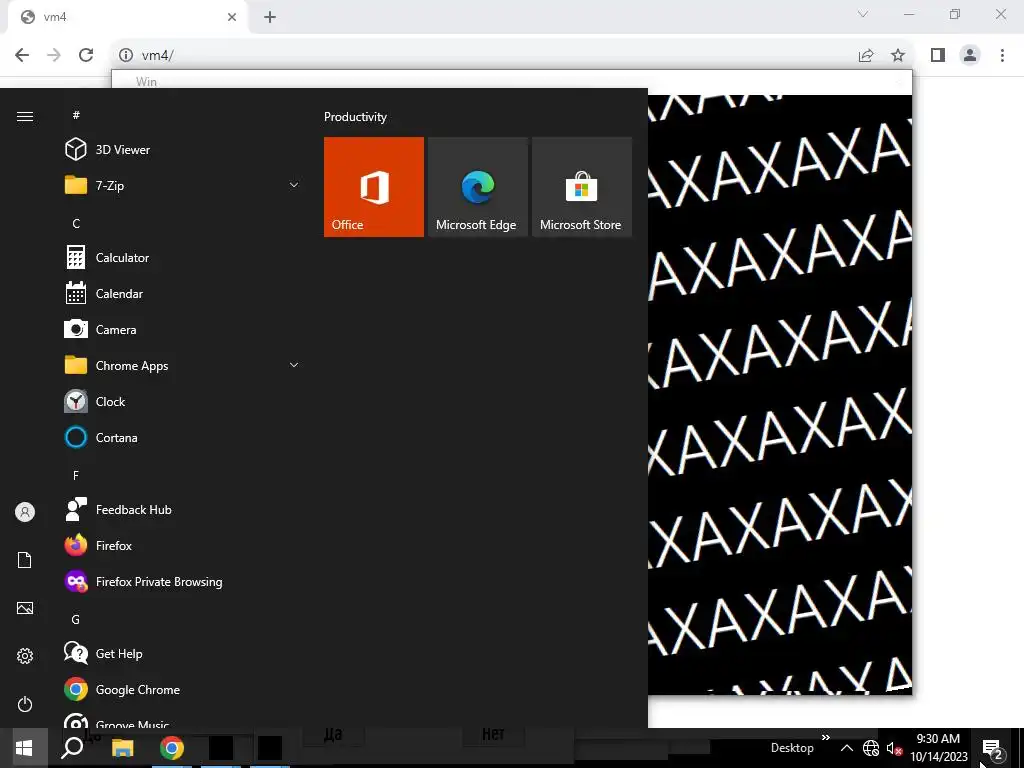The width and height of the screenshot is (1024, 768).
Task: Jump to the # letter group header
Action: pyautogui.click(x=76, y=115)
